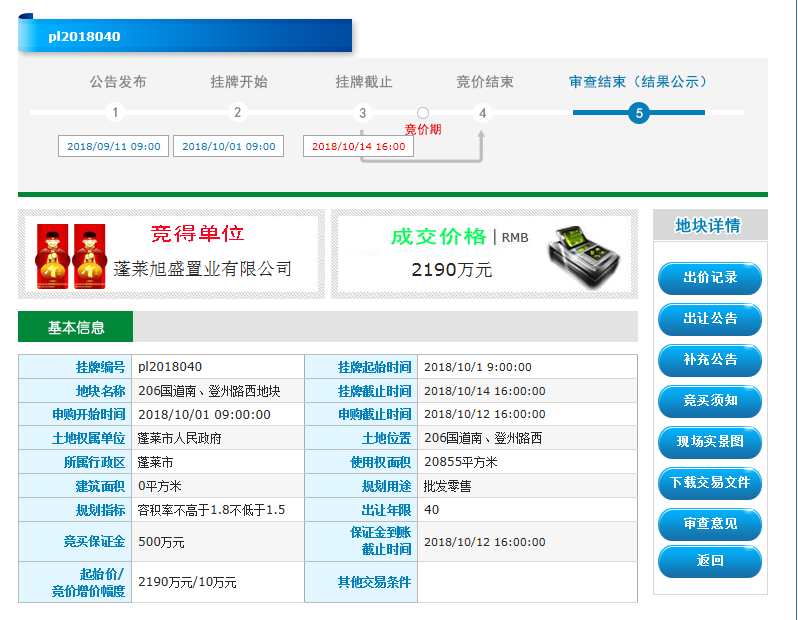798x620 pixels.
Task: Open the 现场实景图 photos
Action: [x=709, y=441]
